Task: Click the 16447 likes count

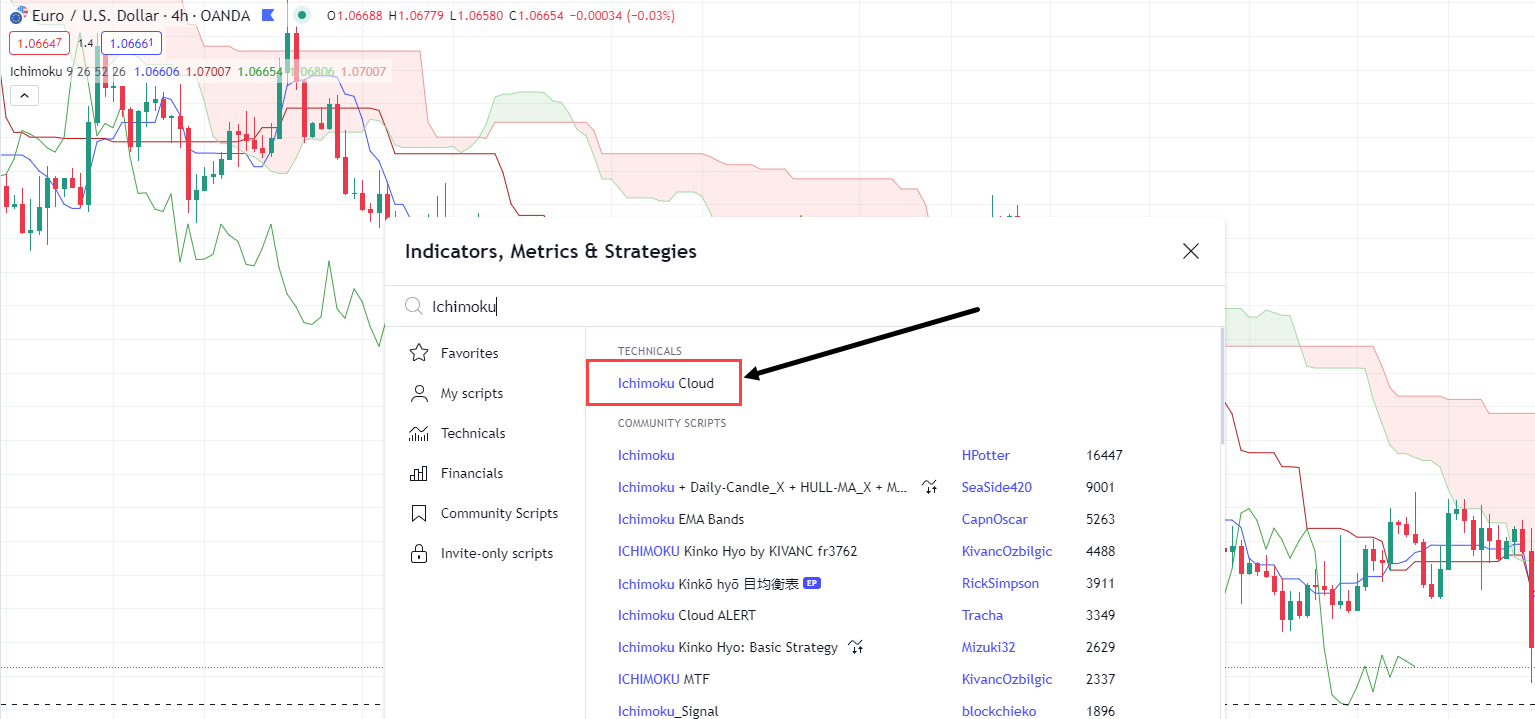Action: [x=1104, y=455]
